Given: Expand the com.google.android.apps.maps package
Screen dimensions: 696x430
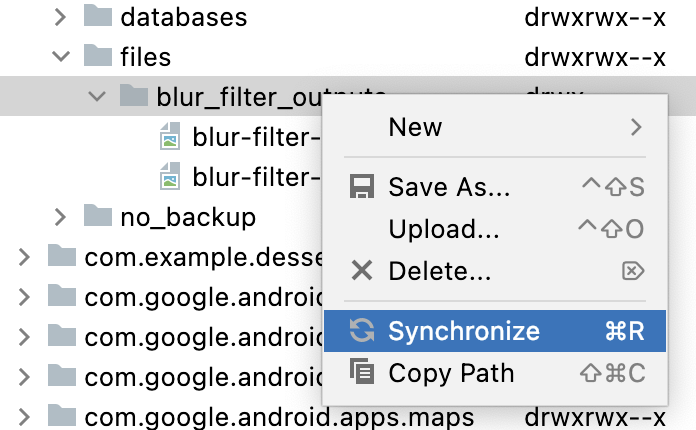Looking at the screenshot, I should [x=24, y=415].
